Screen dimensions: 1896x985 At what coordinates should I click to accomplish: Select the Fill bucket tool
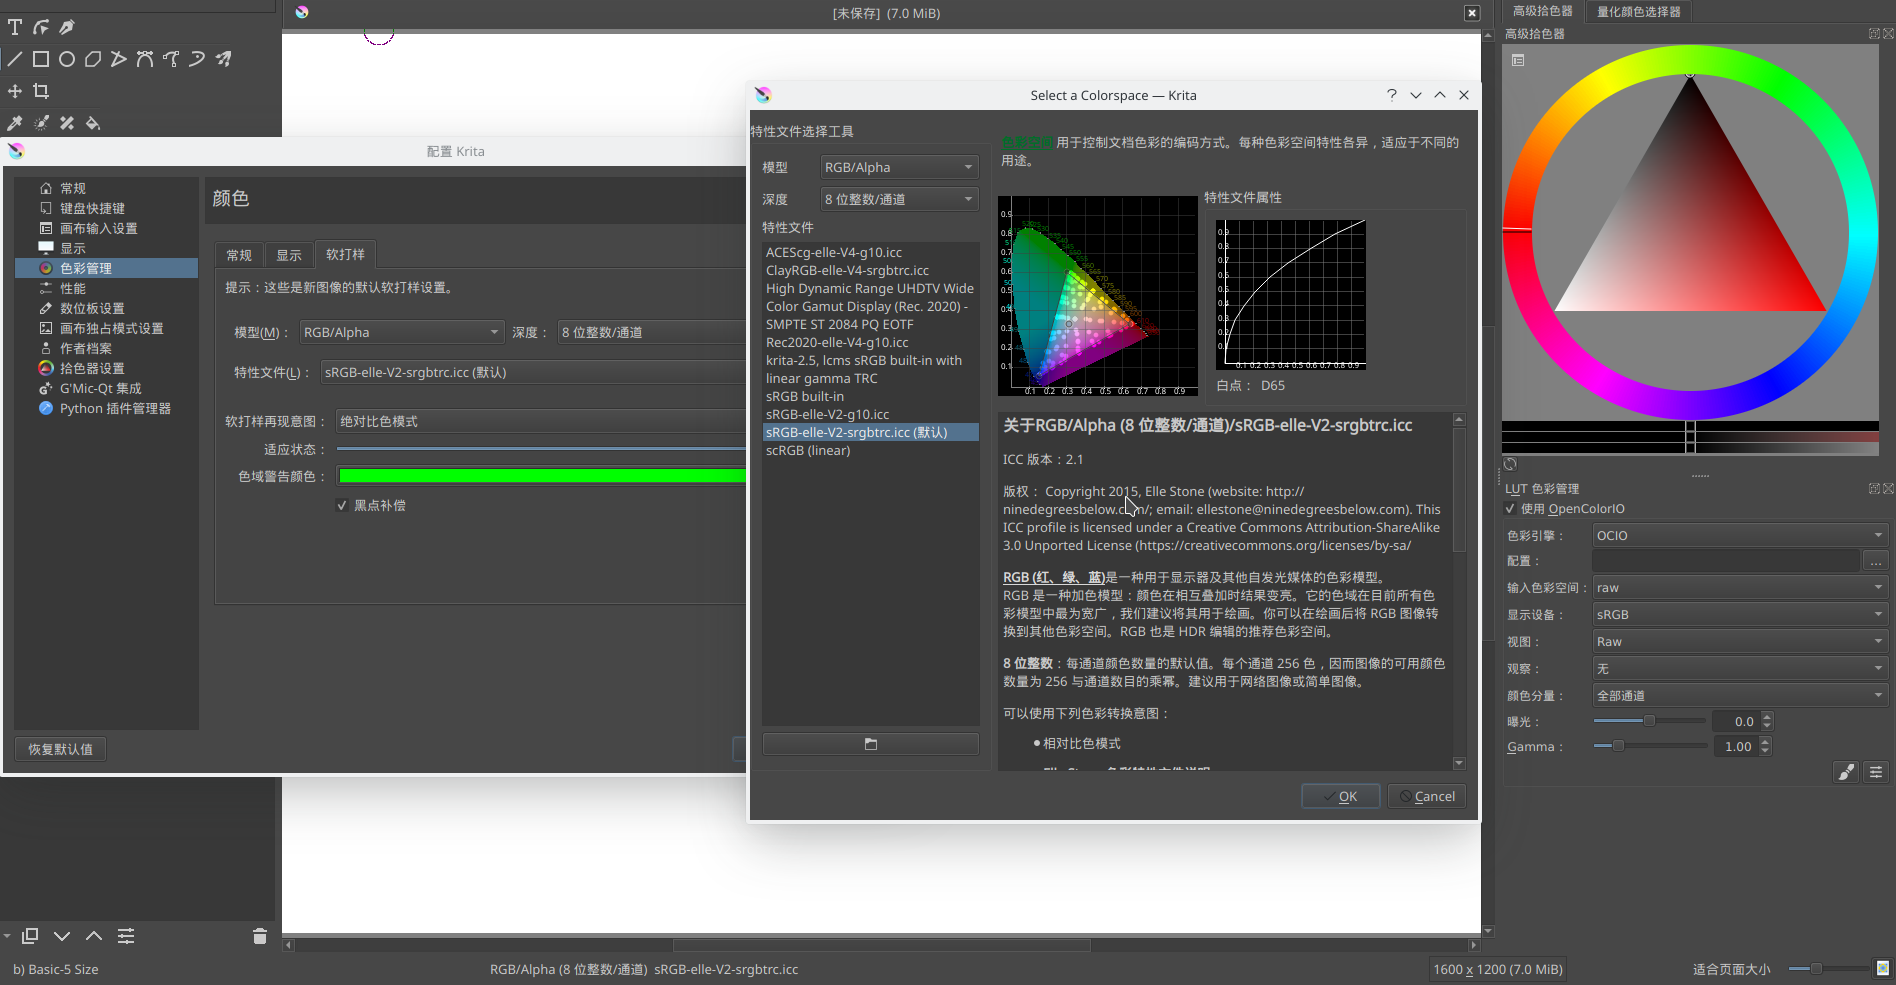tap(93, 122)
